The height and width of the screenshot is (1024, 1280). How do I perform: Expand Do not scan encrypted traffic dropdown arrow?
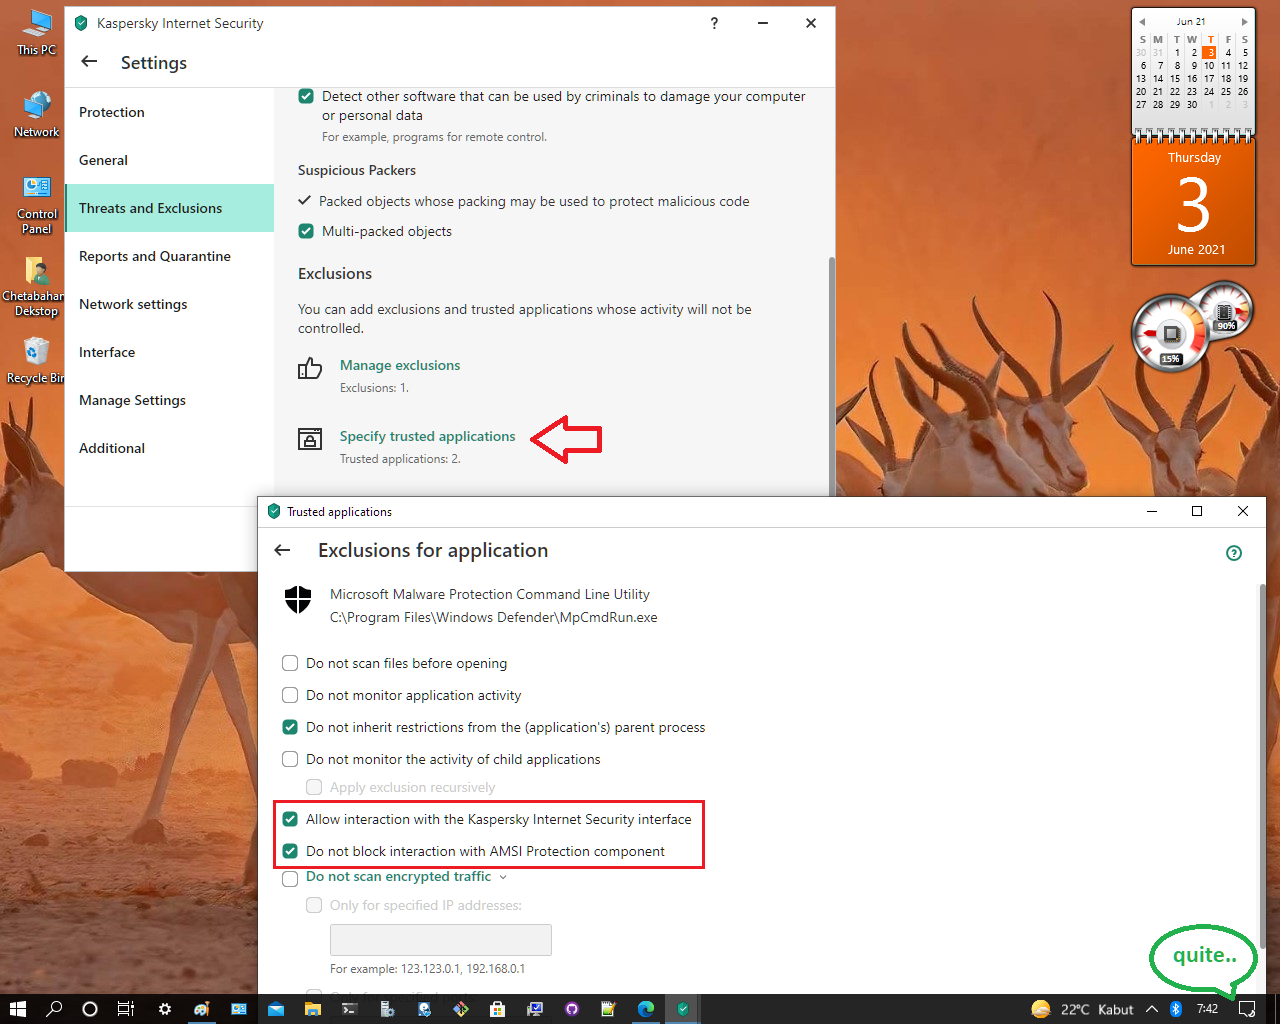(x=503, y=877)
